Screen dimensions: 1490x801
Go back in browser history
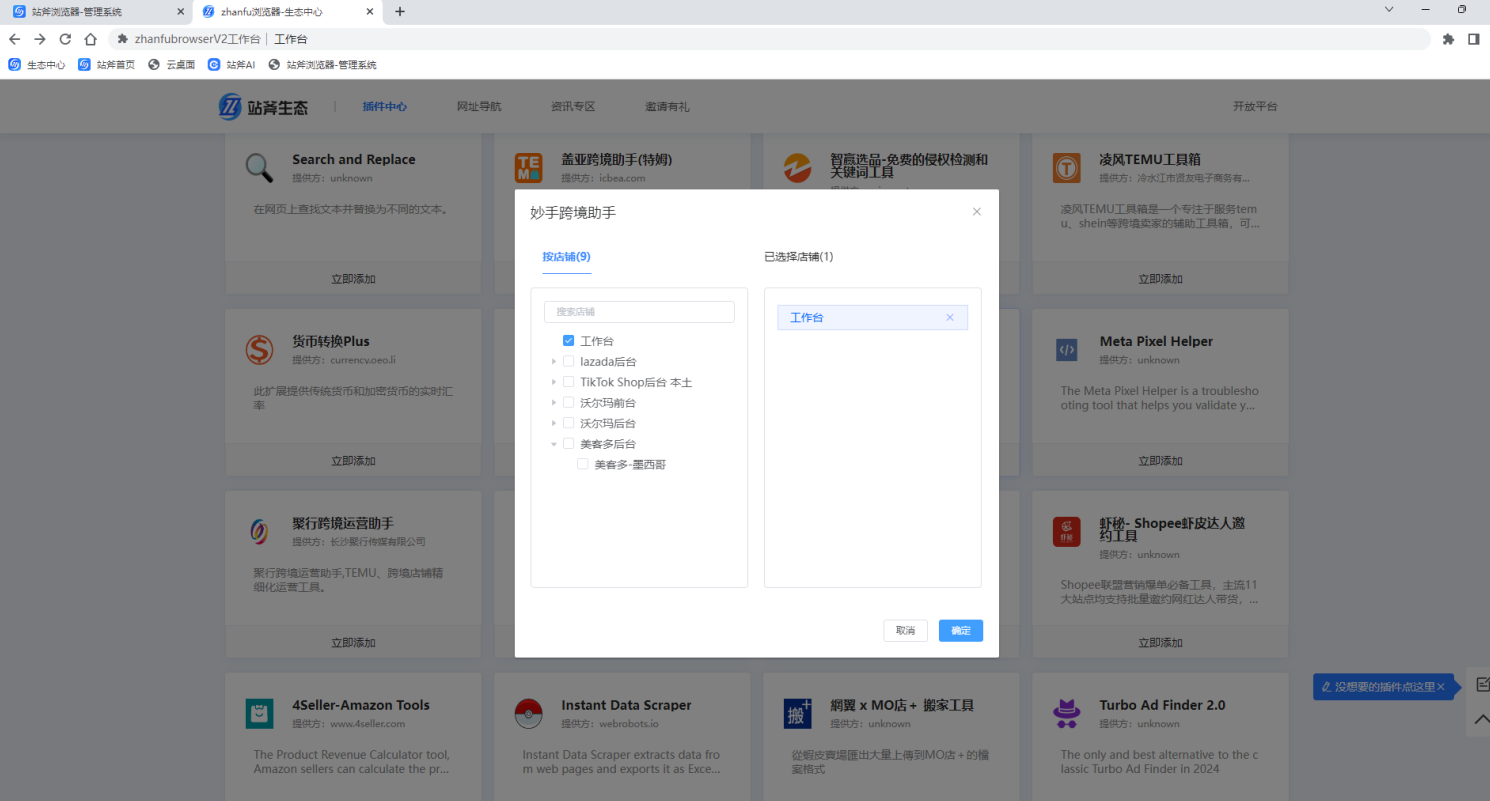coord(14,39)
